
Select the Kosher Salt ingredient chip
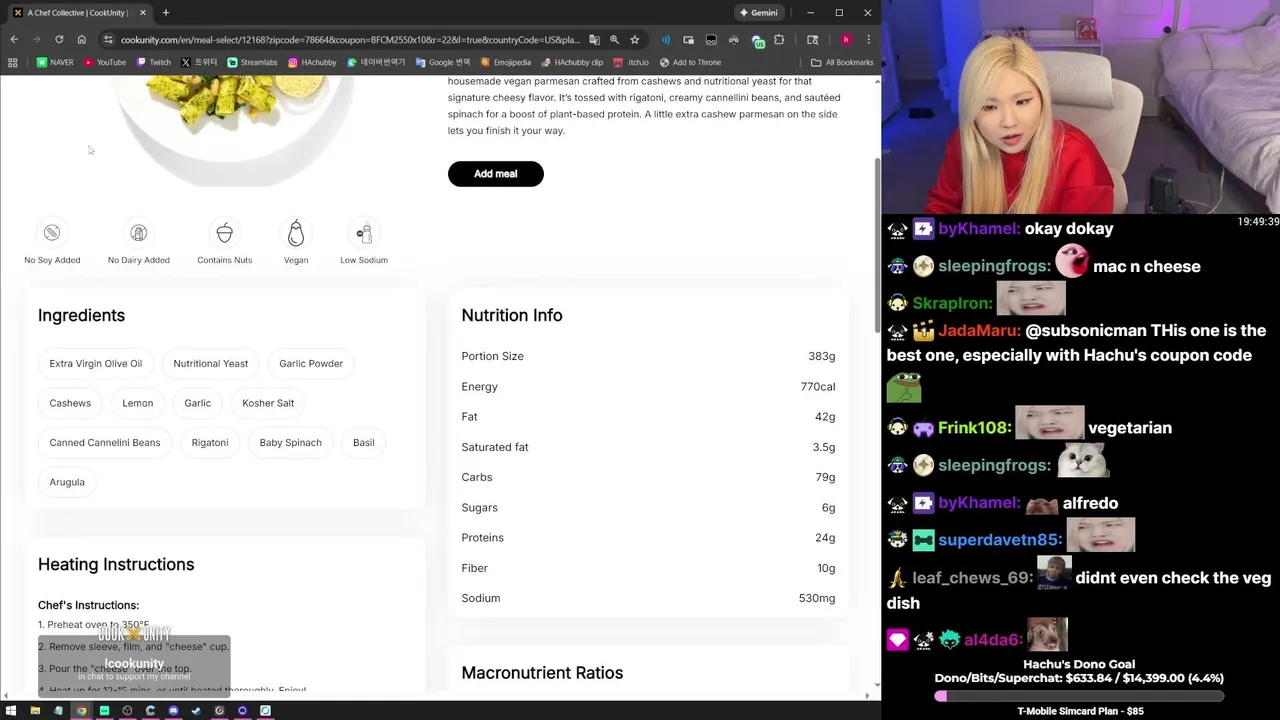pos(268,403)
